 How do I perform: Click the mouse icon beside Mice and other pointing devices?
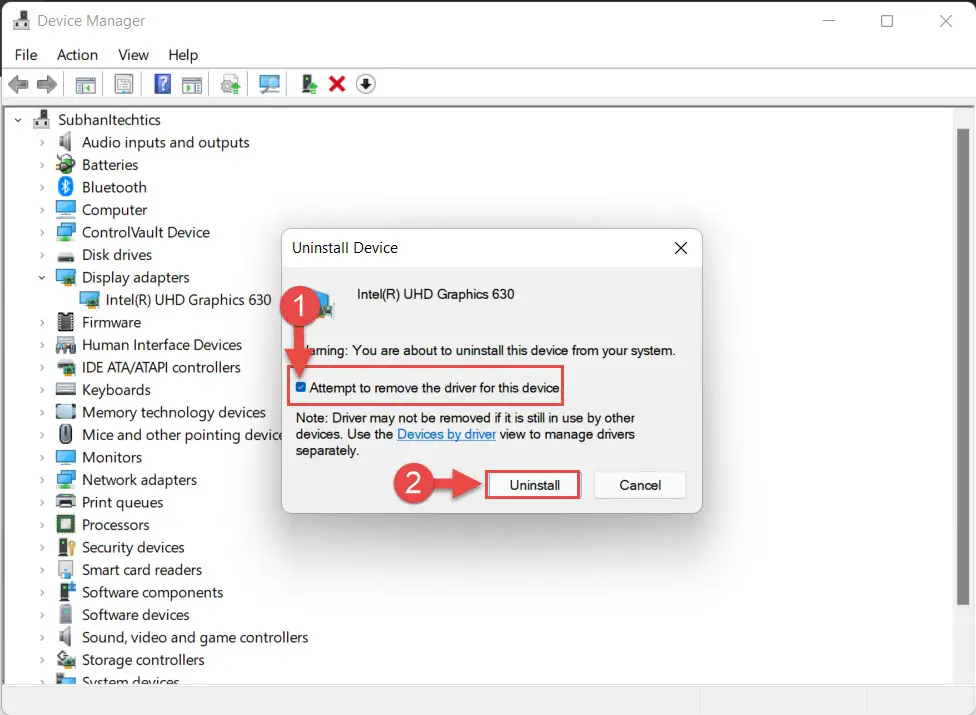(x=65, y=434)
